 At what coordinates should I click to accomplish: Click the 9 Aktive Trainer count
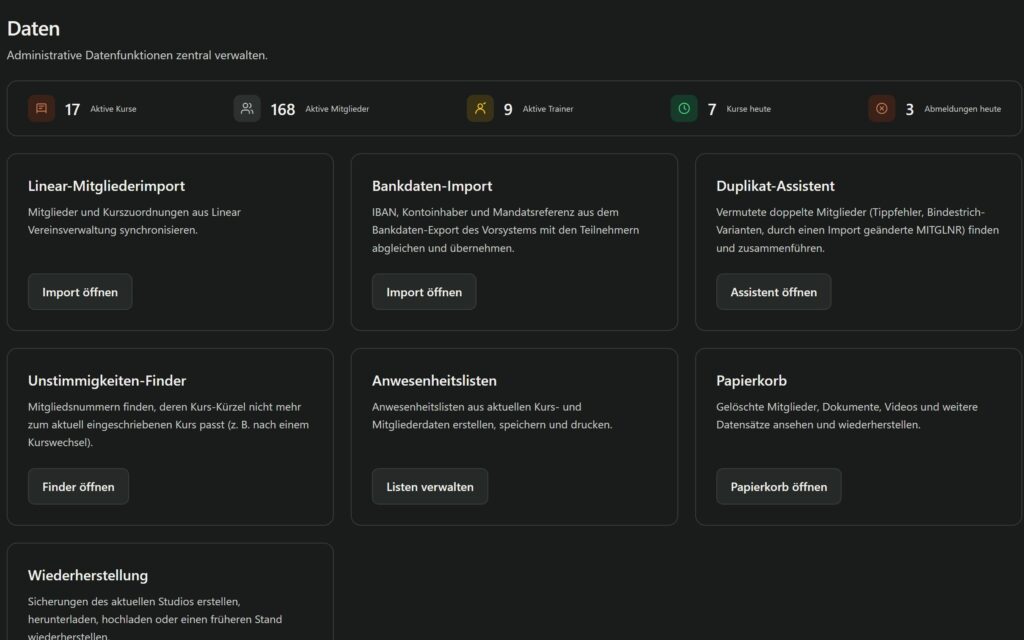[x=508, y=110]
